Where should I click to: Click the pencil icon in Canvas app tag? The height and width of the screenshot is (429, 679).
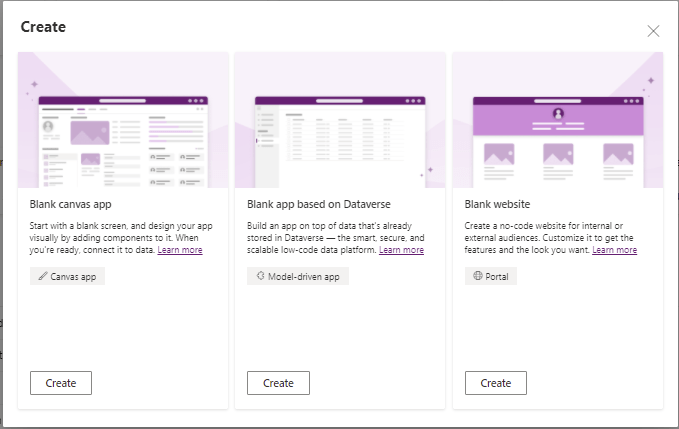[42, 276]
